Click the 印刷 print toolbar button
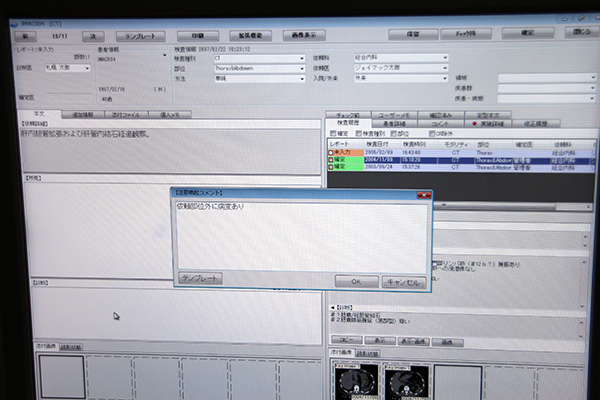The height and width of the screenshot is (400, 600). tap(199, 35)
